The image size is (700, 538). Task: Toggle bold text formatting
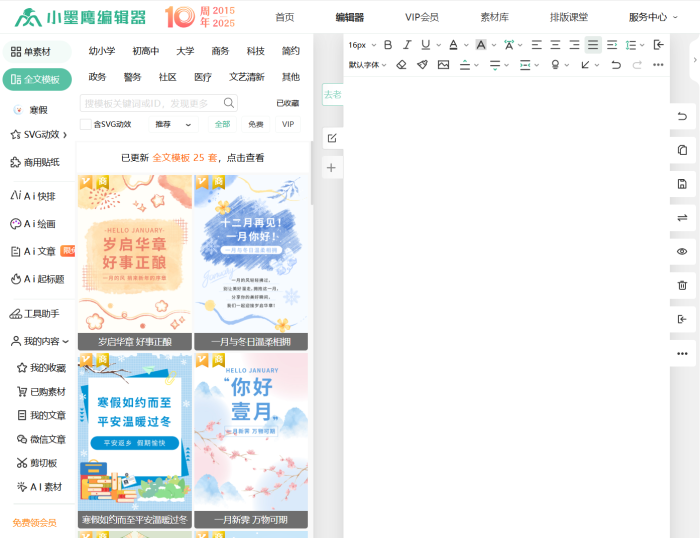[x=387, y=45]
